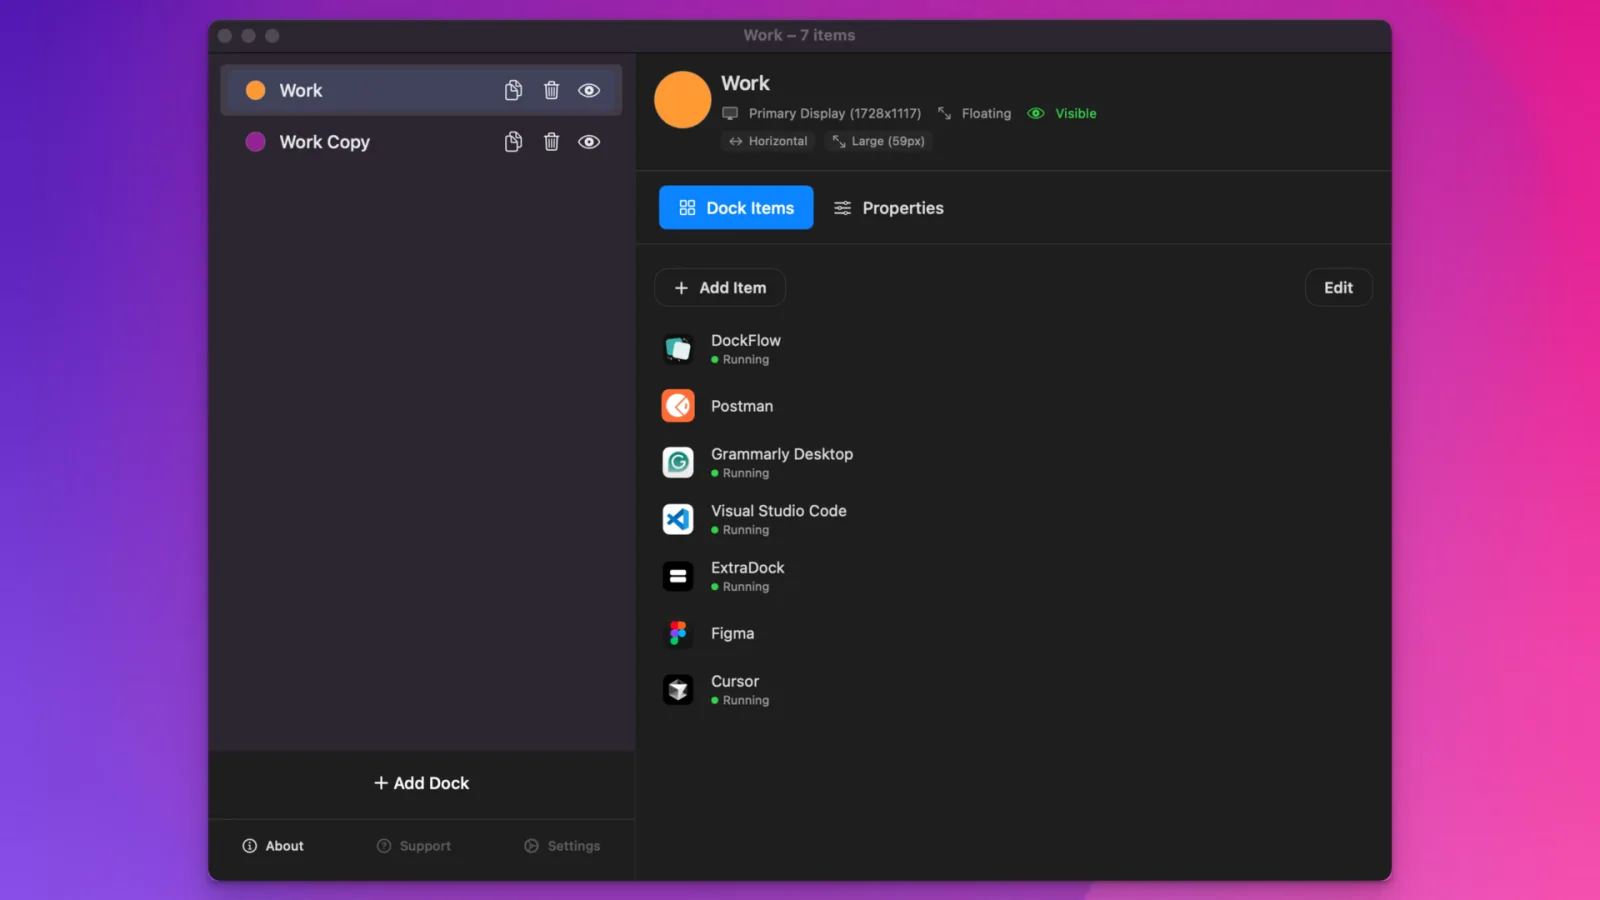Select the Cursor item name
The width and height of the screenshot is (1600, 900).
click(x=735, y=681)
